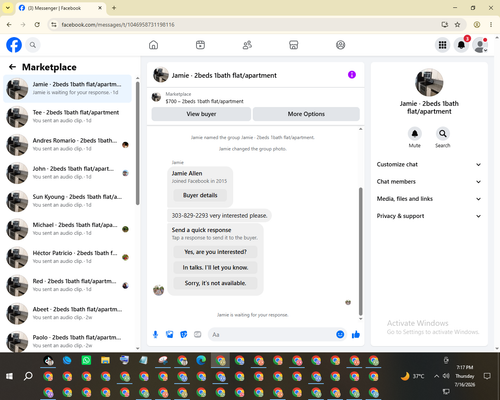This screenshot has height=400, width=500.
Task: Mute this chat with the bell icon
Action: 414,134
